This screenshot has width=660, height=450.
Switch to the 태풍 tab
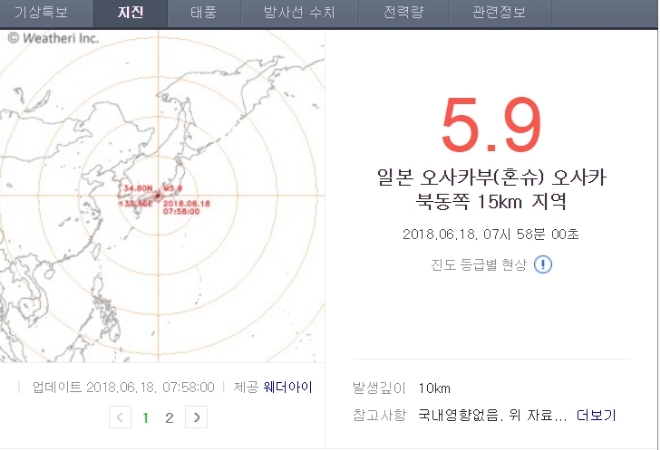204,12
